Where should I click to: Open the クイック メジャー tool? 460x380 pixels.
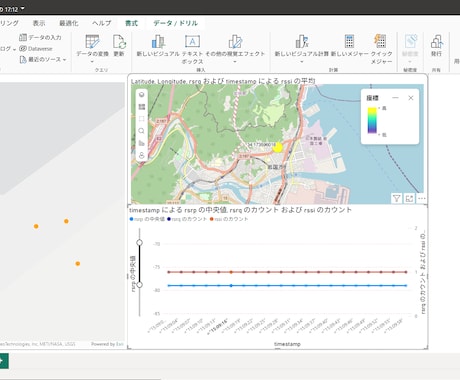[x=381, y=49]
